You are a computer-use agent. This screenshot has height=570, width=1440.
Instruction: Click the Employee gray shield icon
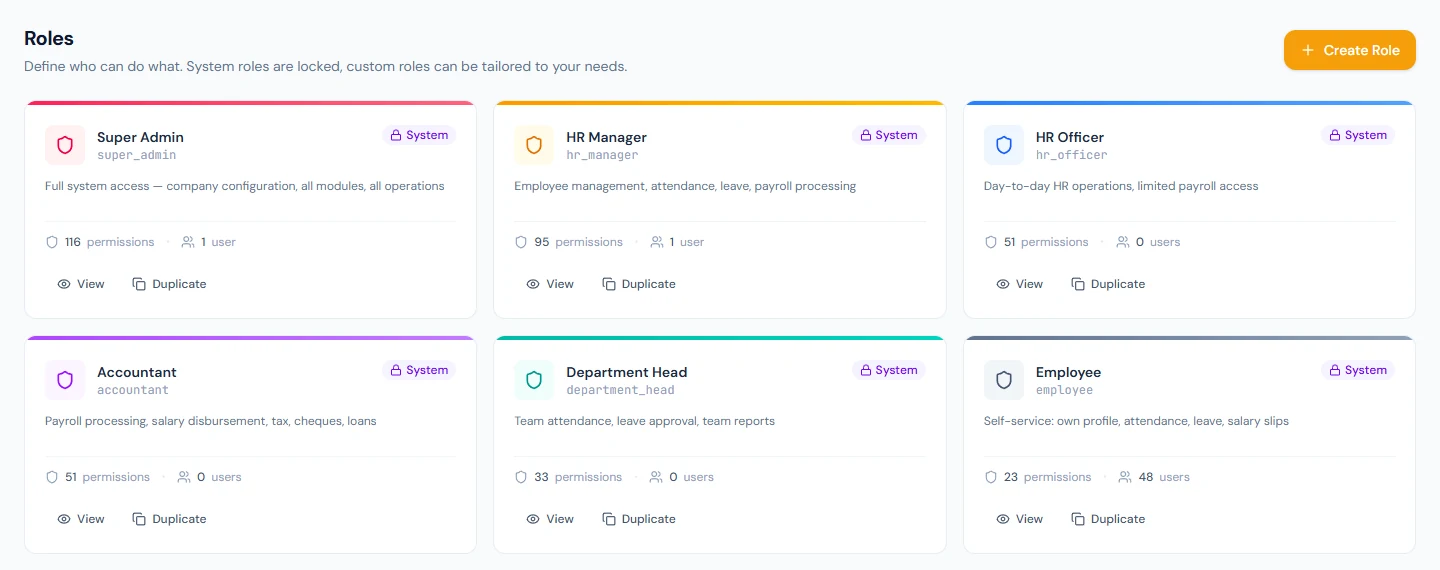point(1004,380)
